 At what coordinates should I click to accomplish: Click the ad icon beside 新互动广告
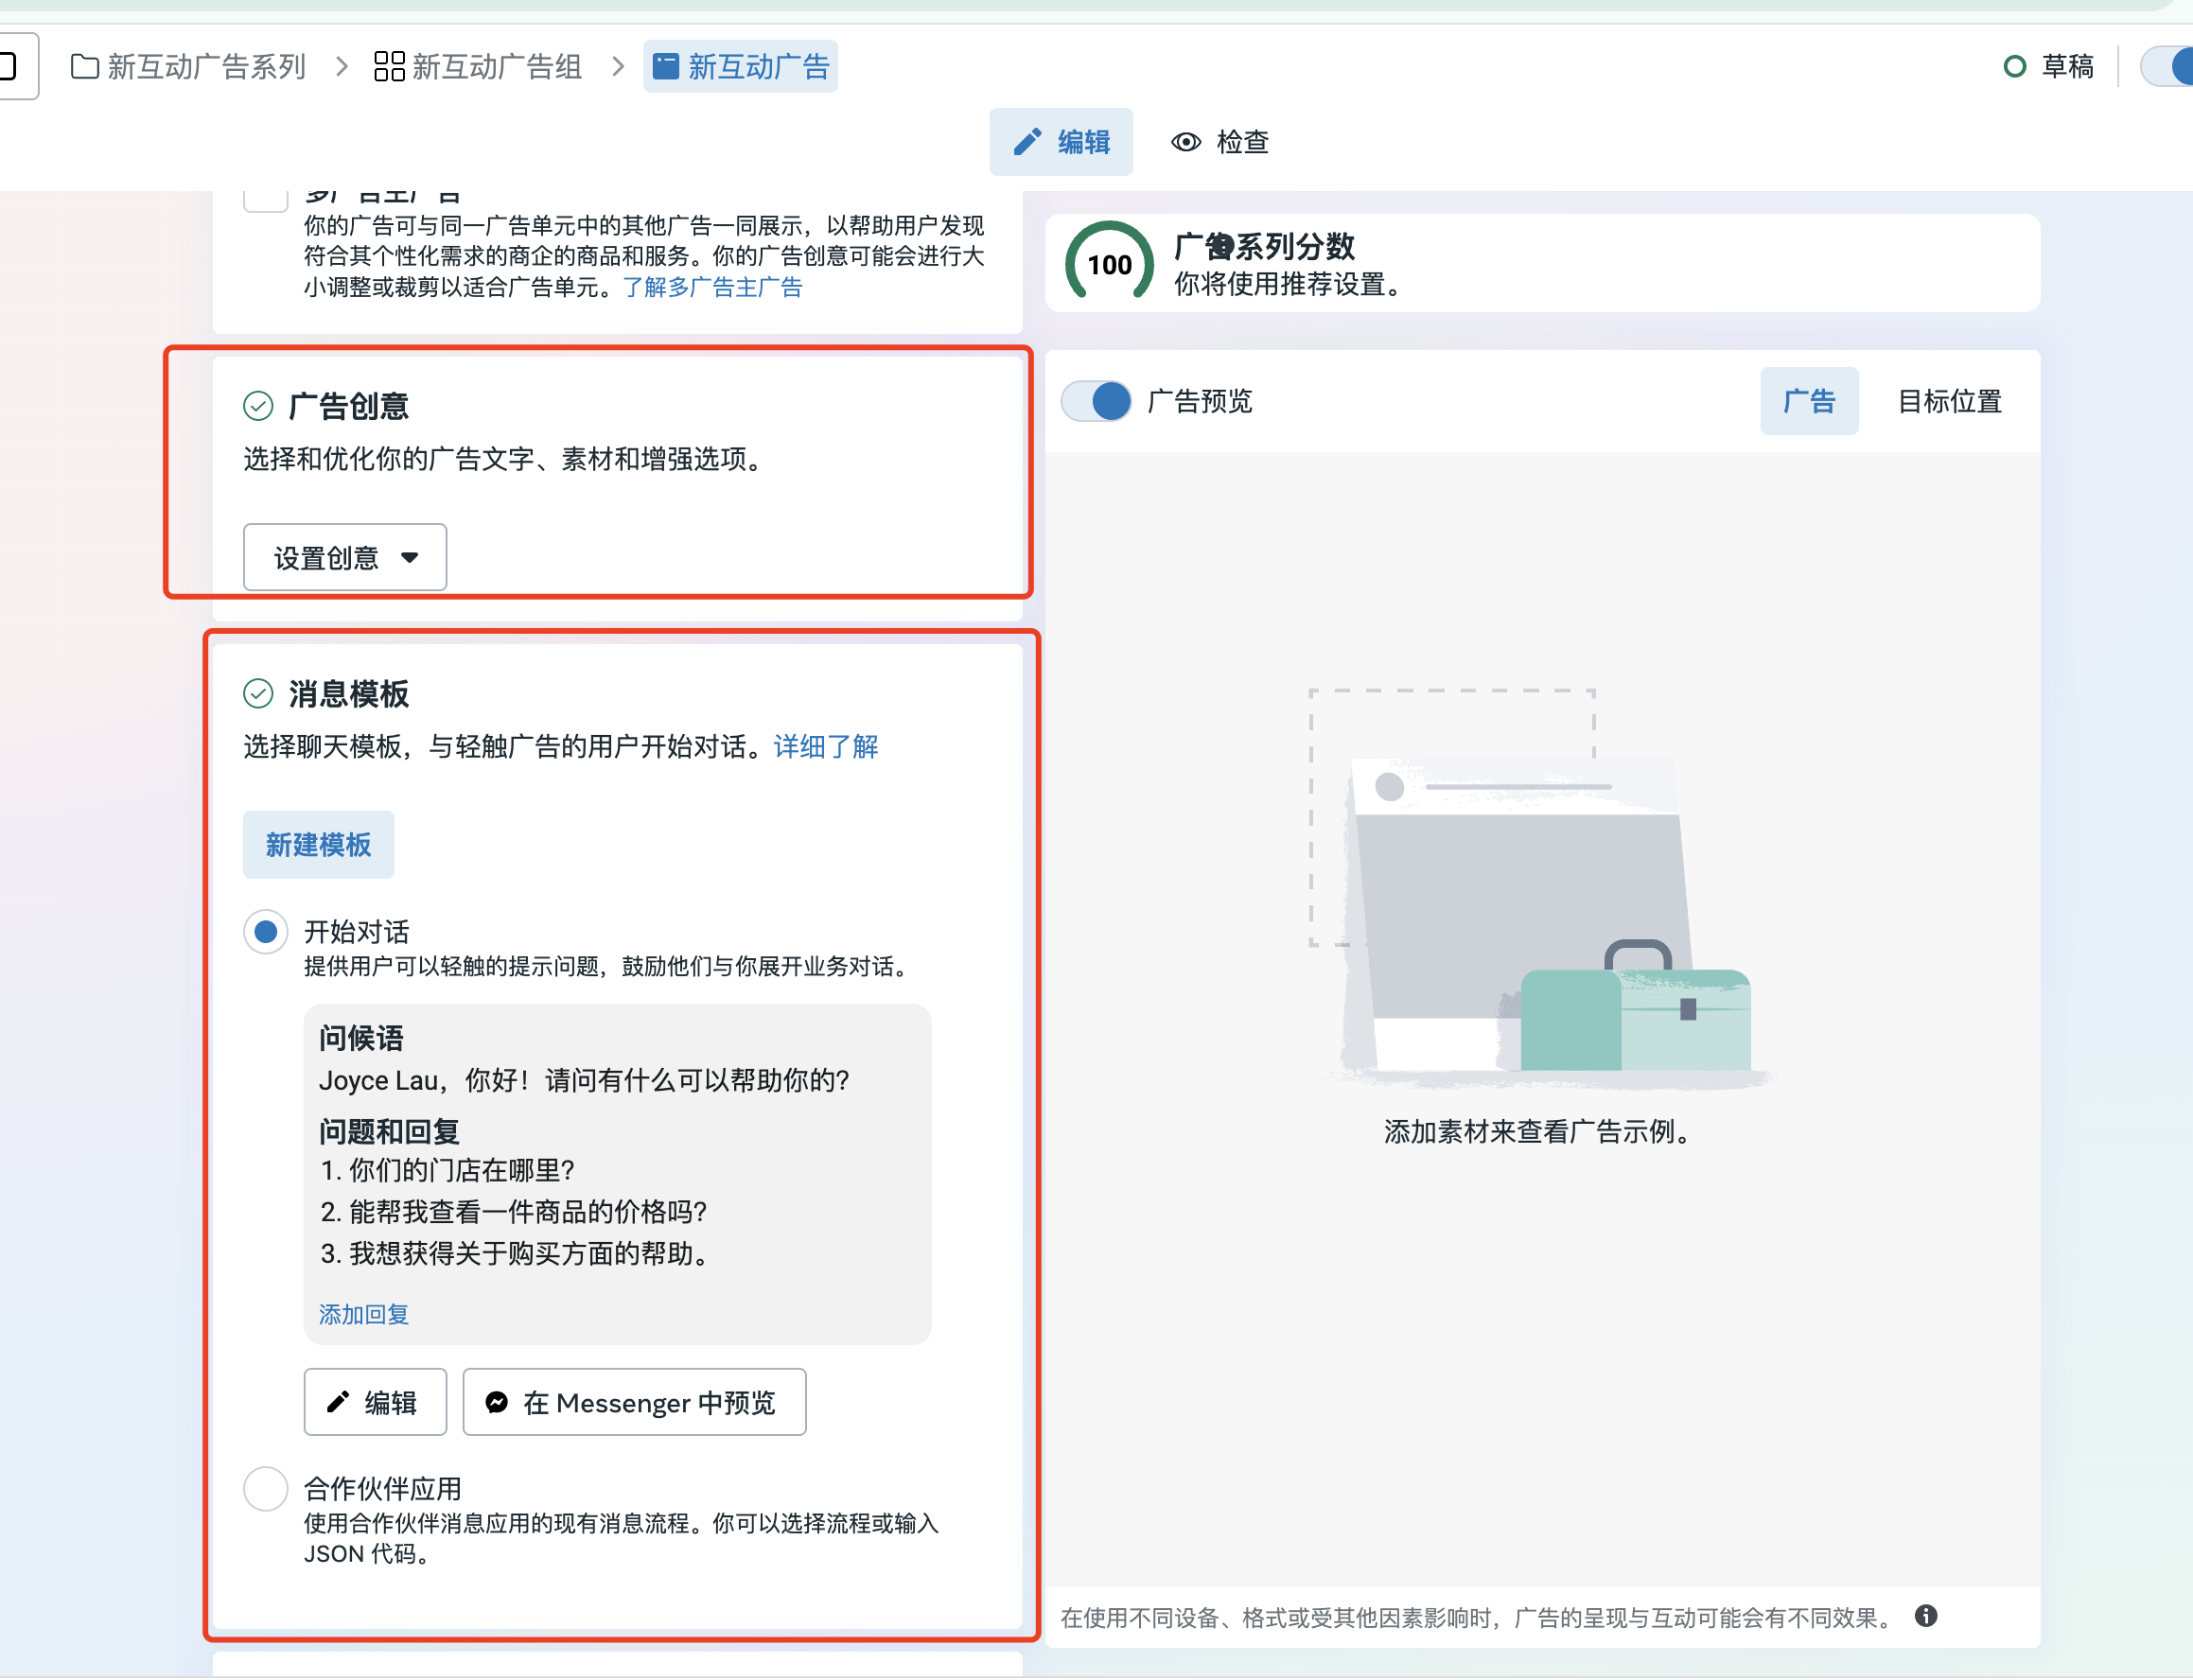click(x=665, y=66)
